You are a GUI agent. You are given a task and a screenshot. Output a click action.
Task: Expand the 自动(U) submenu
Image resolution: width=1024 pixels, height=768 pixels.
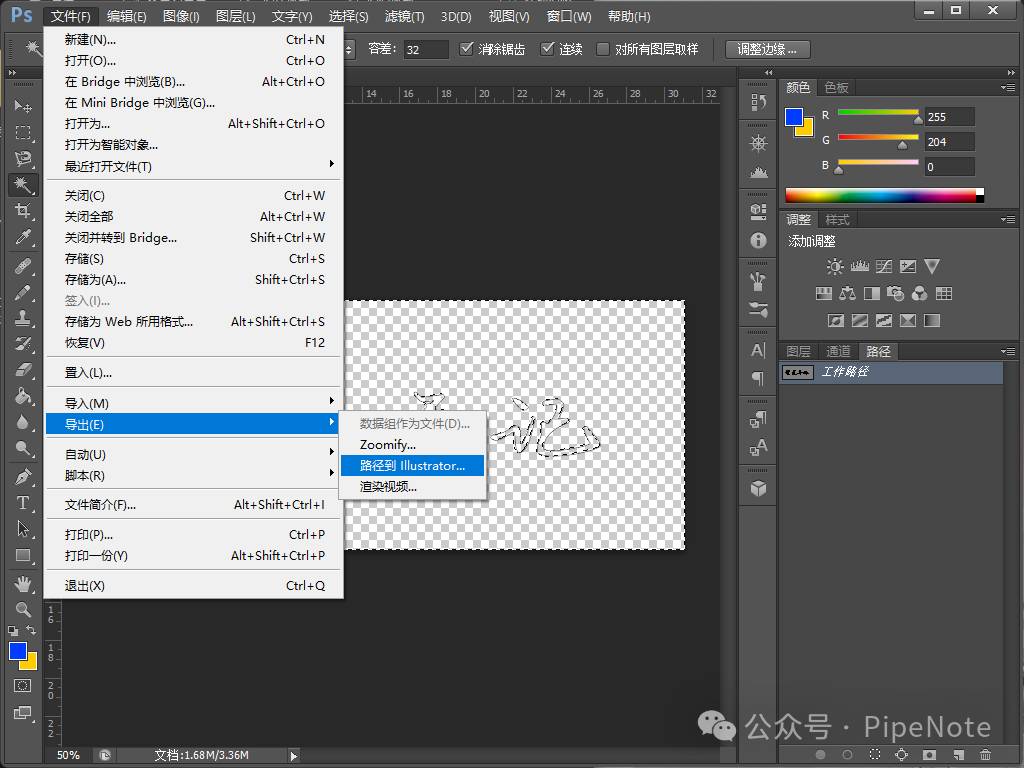(x=193, y=454)
